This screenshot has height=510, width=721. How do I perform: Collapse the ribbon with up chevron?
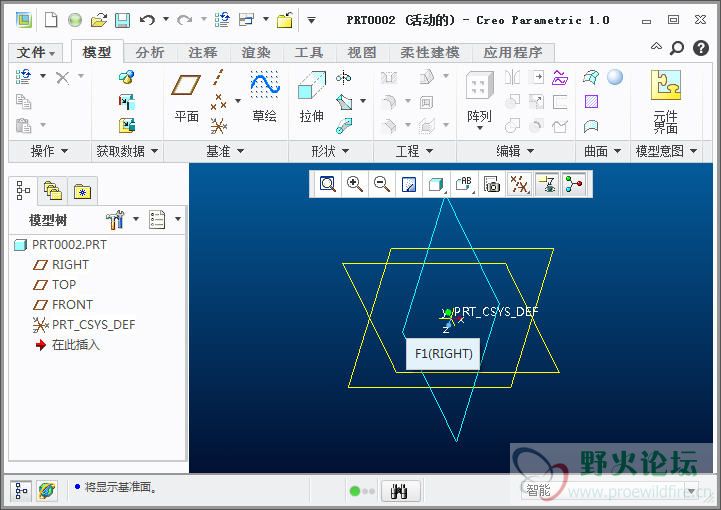(x=656, y=46)
